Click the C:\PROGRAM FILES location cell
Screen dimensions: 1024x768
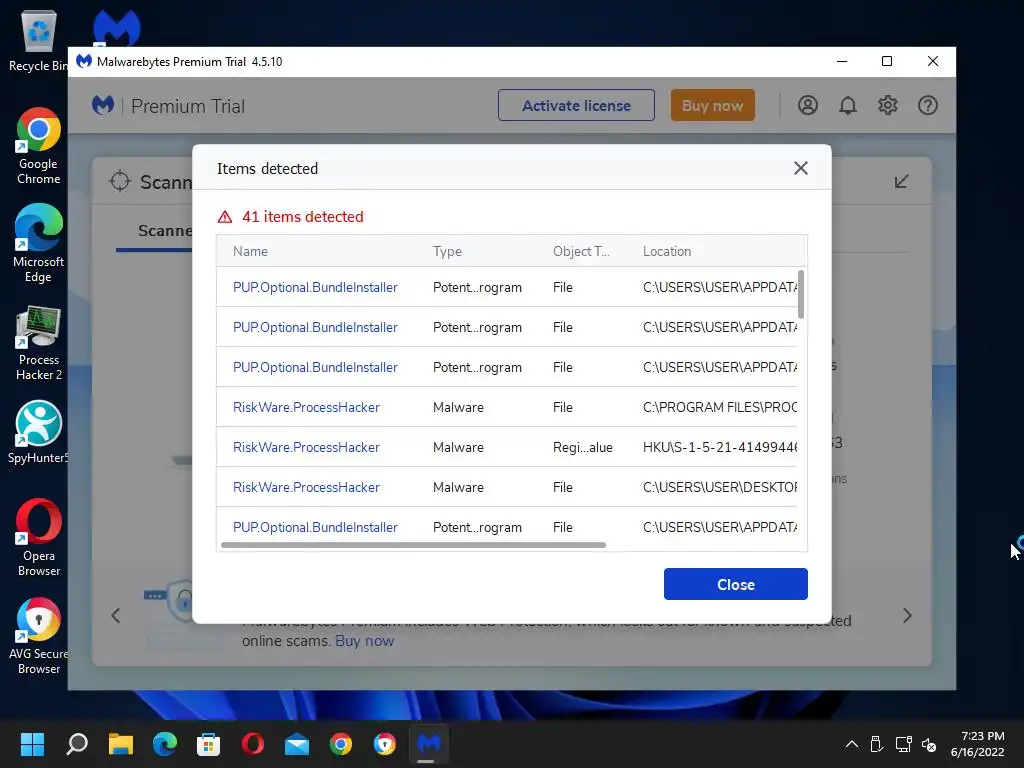tap(720, 407)
